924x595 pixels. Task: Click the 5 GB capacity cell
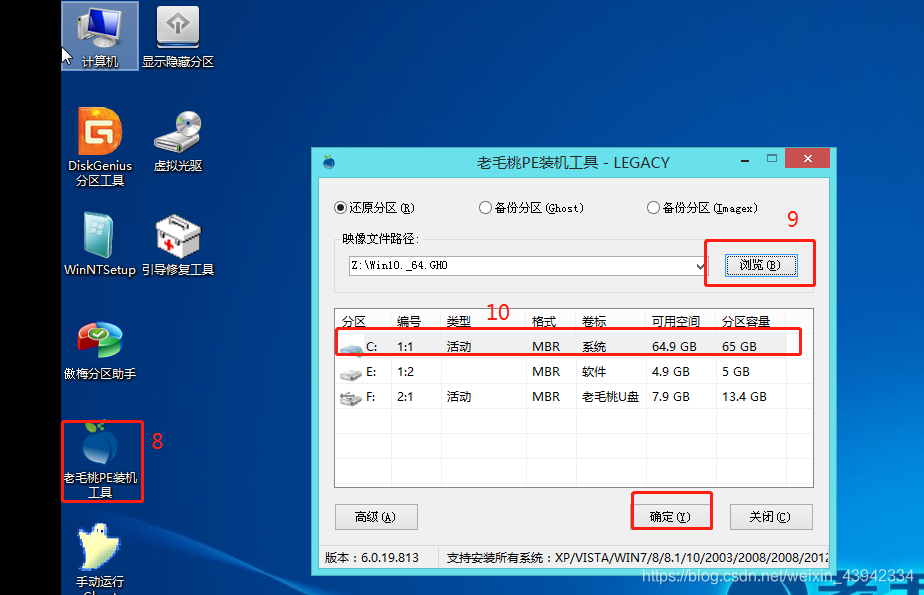point(735,372)
